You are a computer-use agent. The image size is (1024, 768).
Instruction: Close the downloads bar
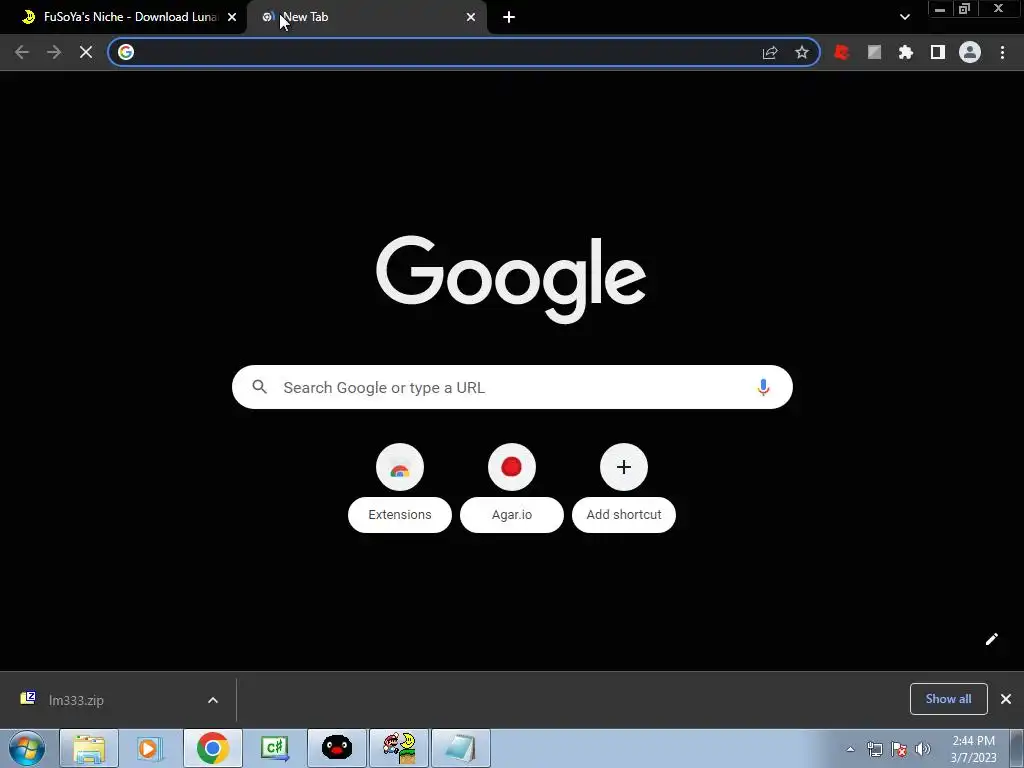point(1006,699)
